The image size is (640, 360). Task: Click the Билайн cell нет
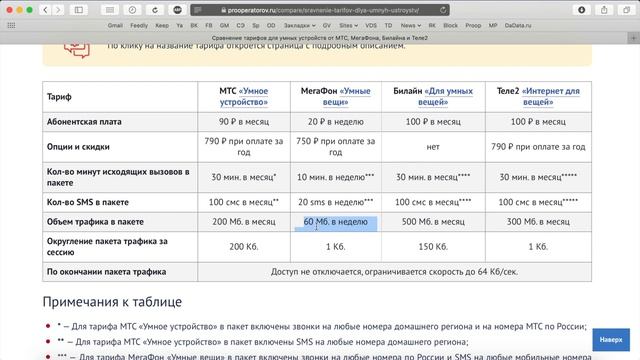click(433, 147)
